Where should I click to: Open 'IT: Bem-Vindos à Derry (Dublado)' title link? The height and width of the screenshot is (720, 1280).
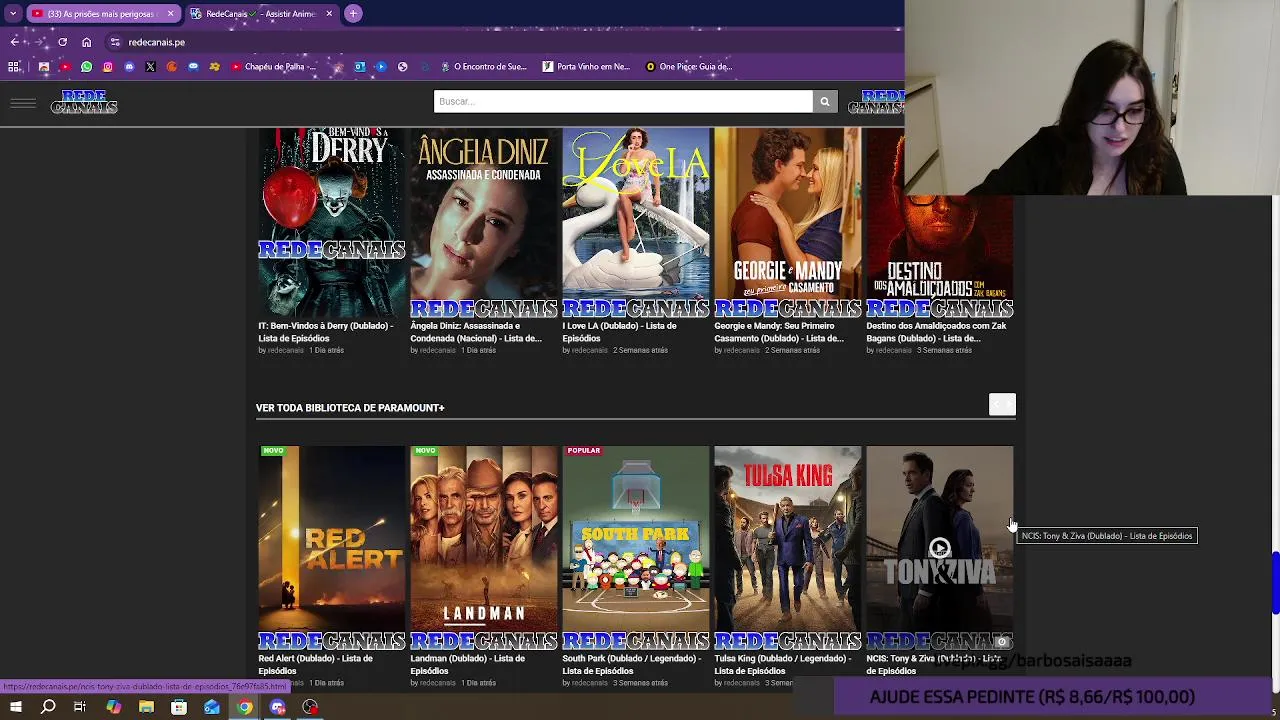pyautogui.click(x=326, y=332)
